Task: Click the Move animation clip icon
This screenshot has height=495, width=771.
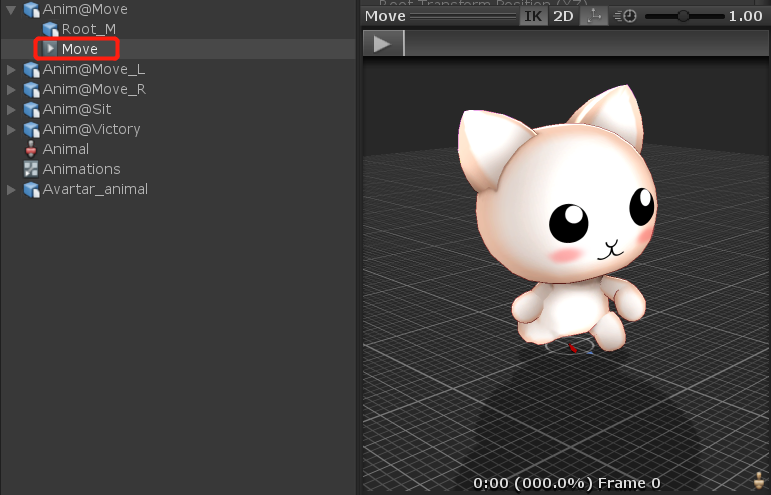Action: 50,49
